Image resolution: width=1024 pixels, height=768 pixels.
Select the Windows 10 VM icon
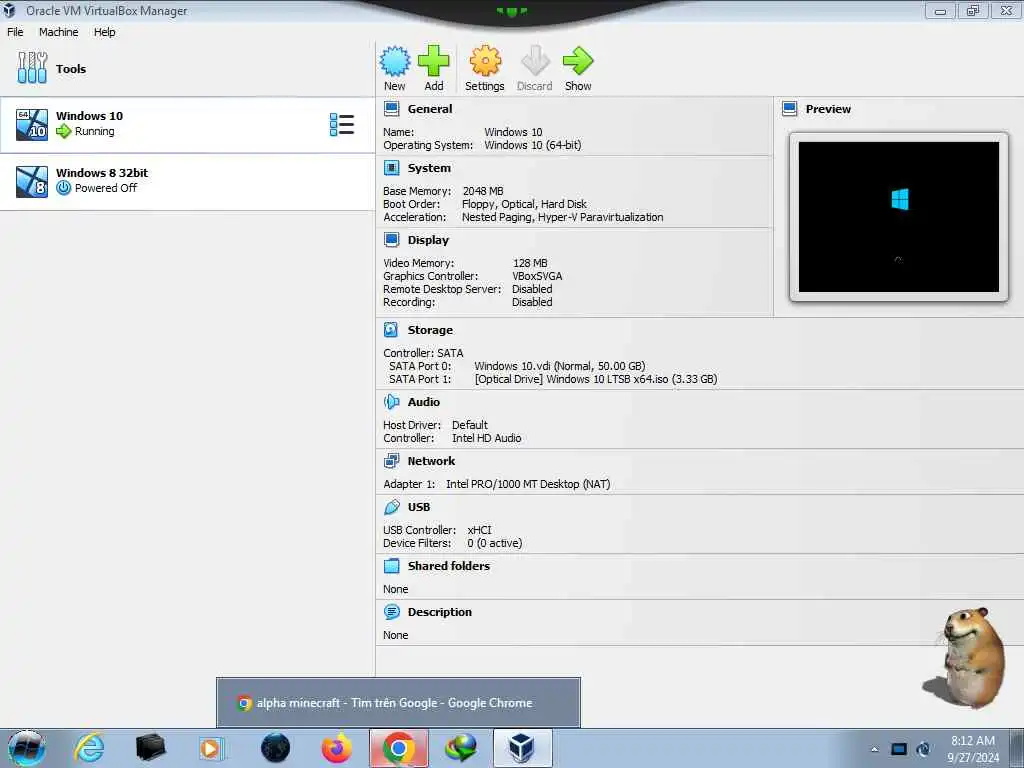coord(31,125)
